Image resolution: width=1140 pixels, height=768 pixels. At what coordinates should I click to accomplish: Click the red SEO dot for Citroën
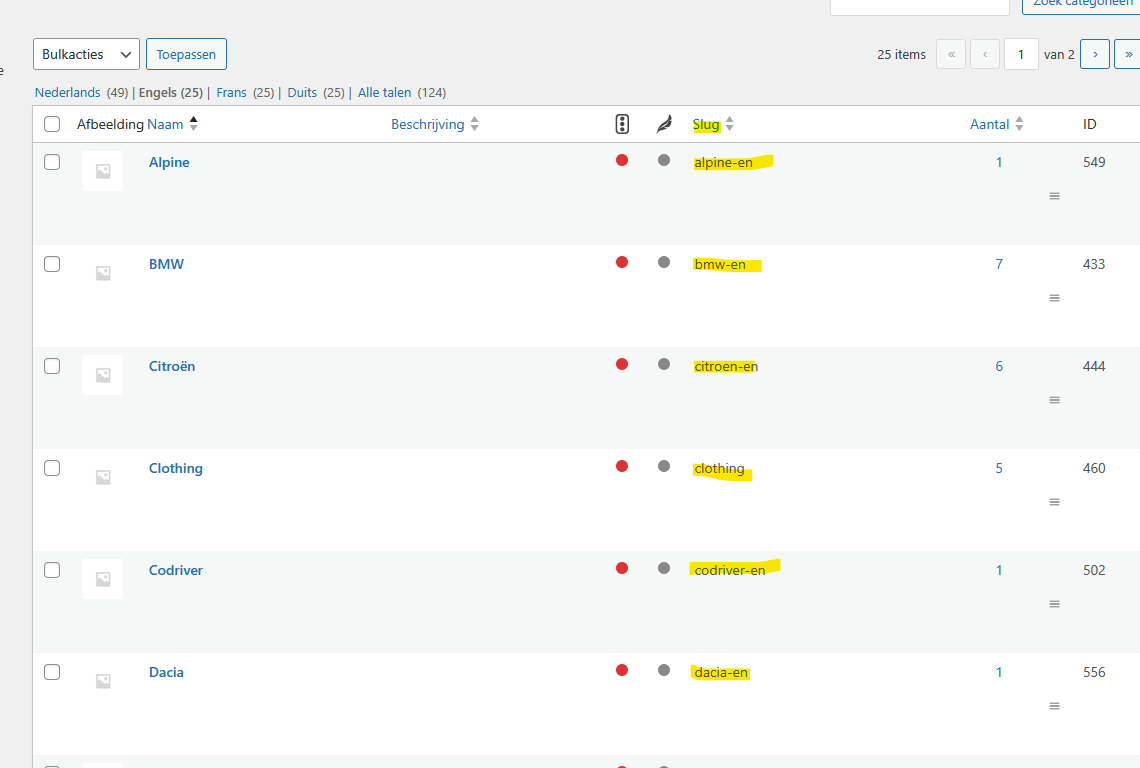tap(622, 364)
